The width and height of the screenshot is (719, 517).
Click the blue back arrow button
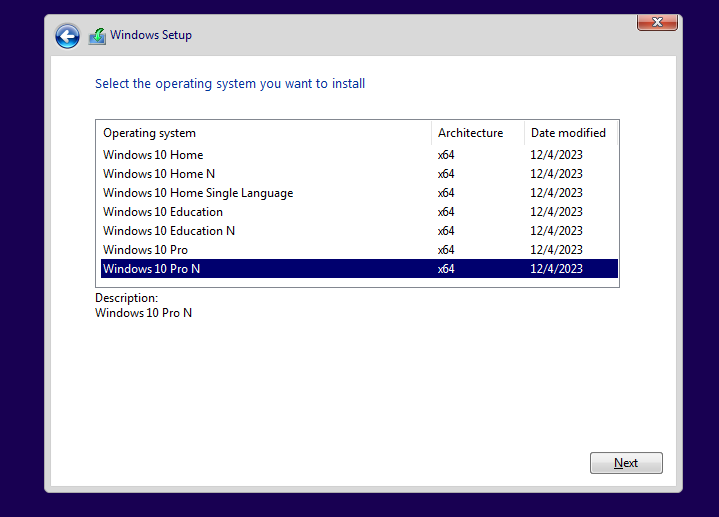pyautogui.click(x=67, y=36)
